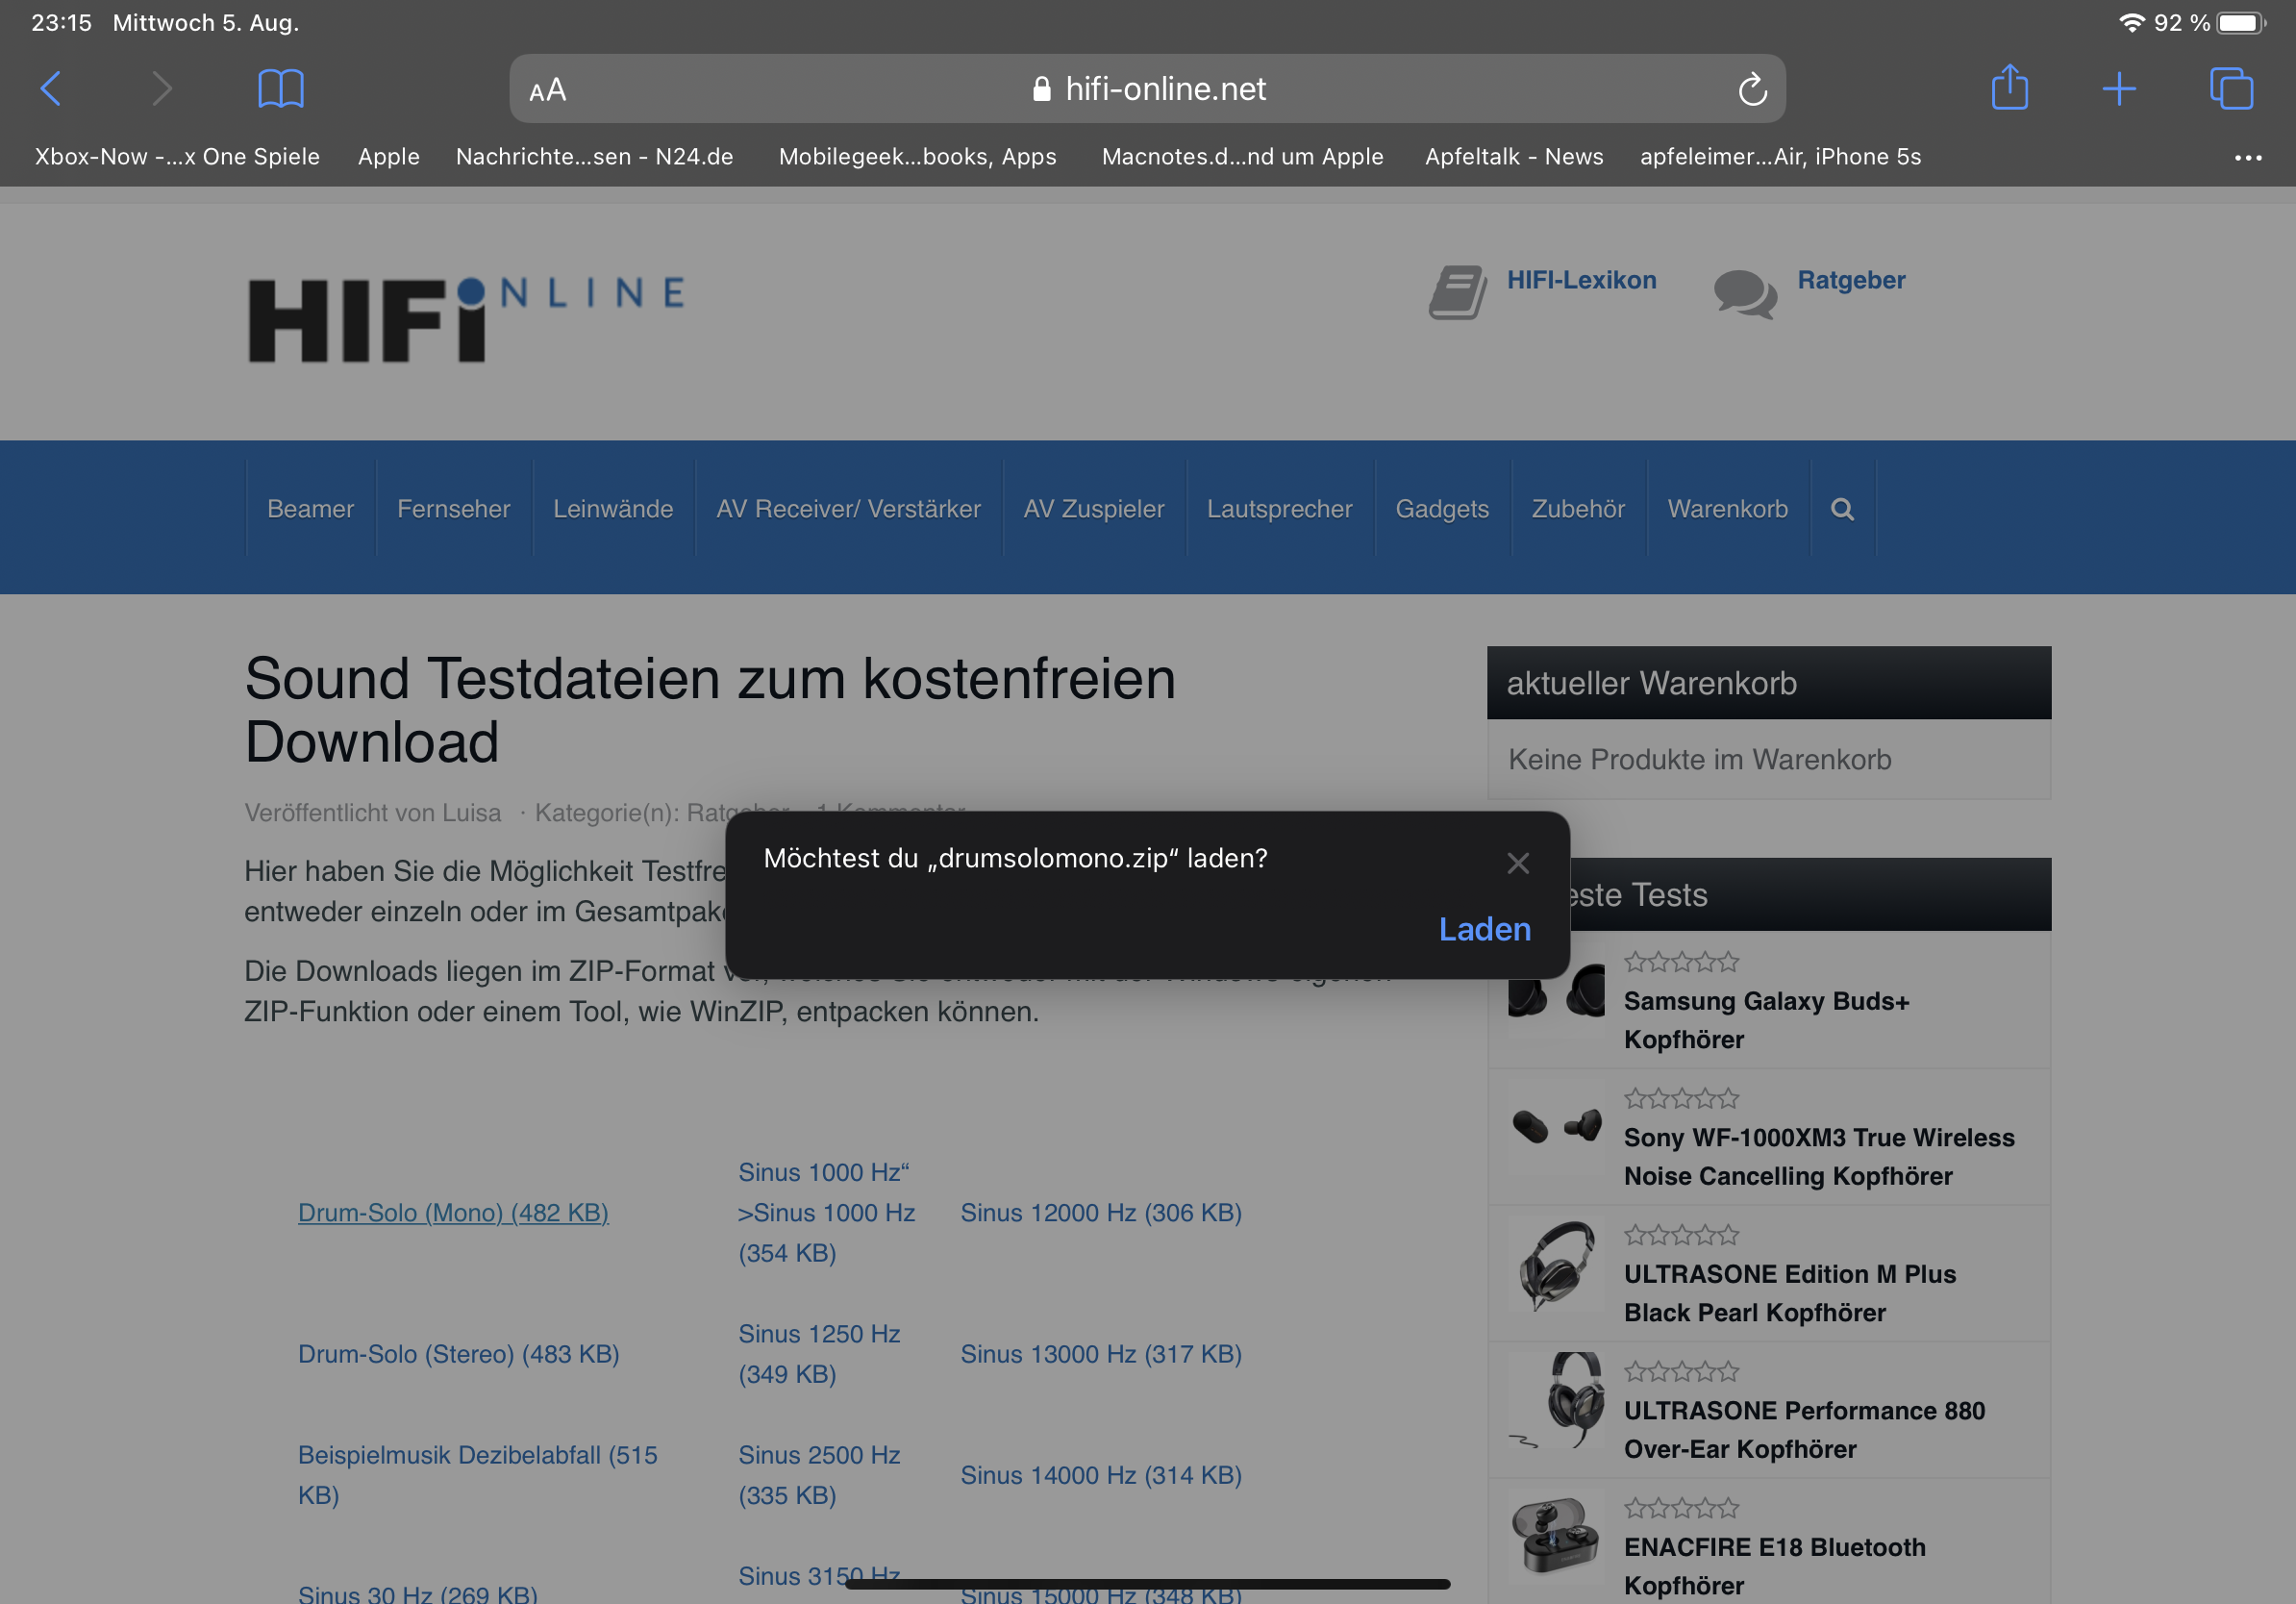
Task: Tap the Safari back arrow
Action: pyautogui.click(x=51, y=88)
